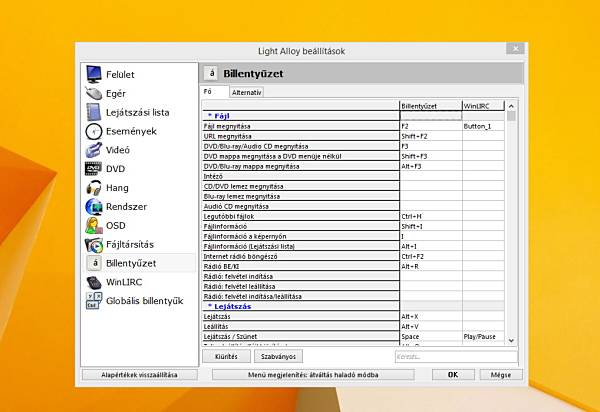Screen dimensions: 600x412
Task: Click the Billentyűzet column header
Action: tap(431, 106)
